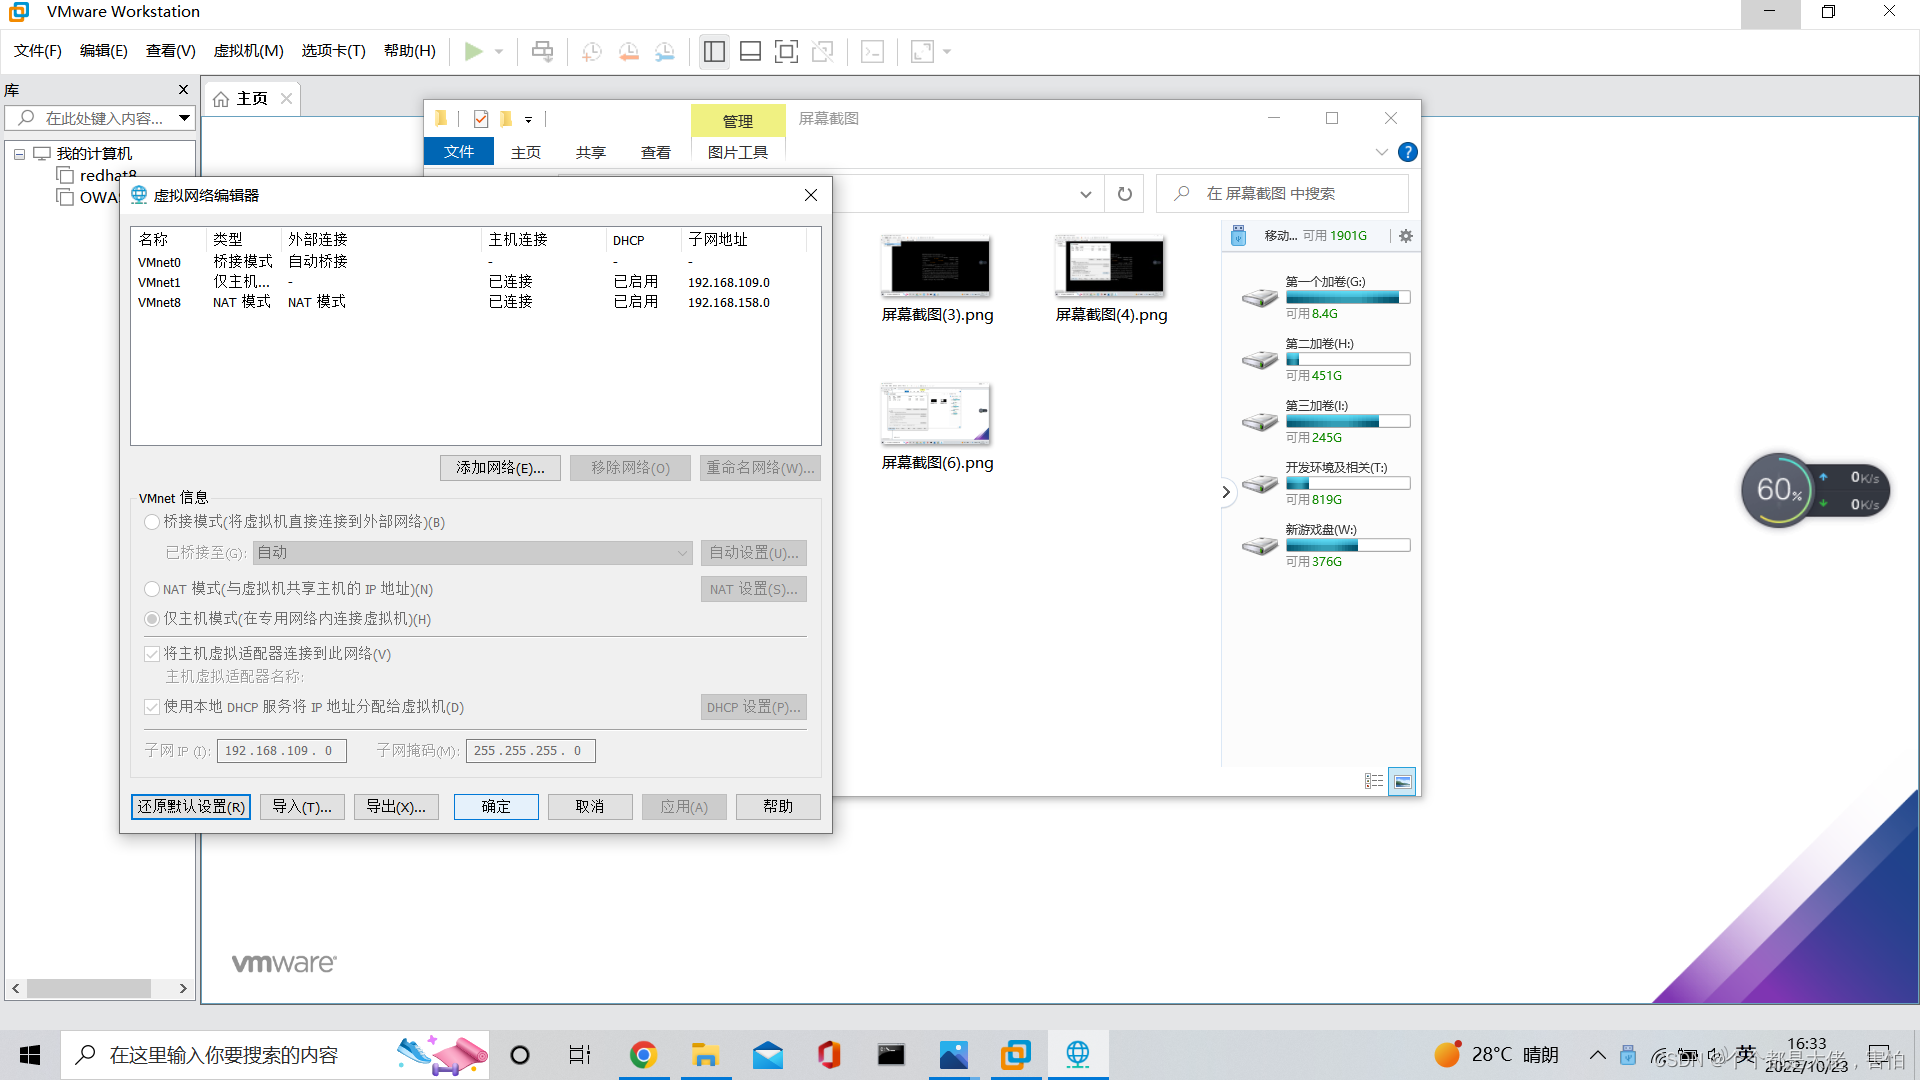
Task: Open the library search dropdown arrow
Action: [x=184, y=118]
